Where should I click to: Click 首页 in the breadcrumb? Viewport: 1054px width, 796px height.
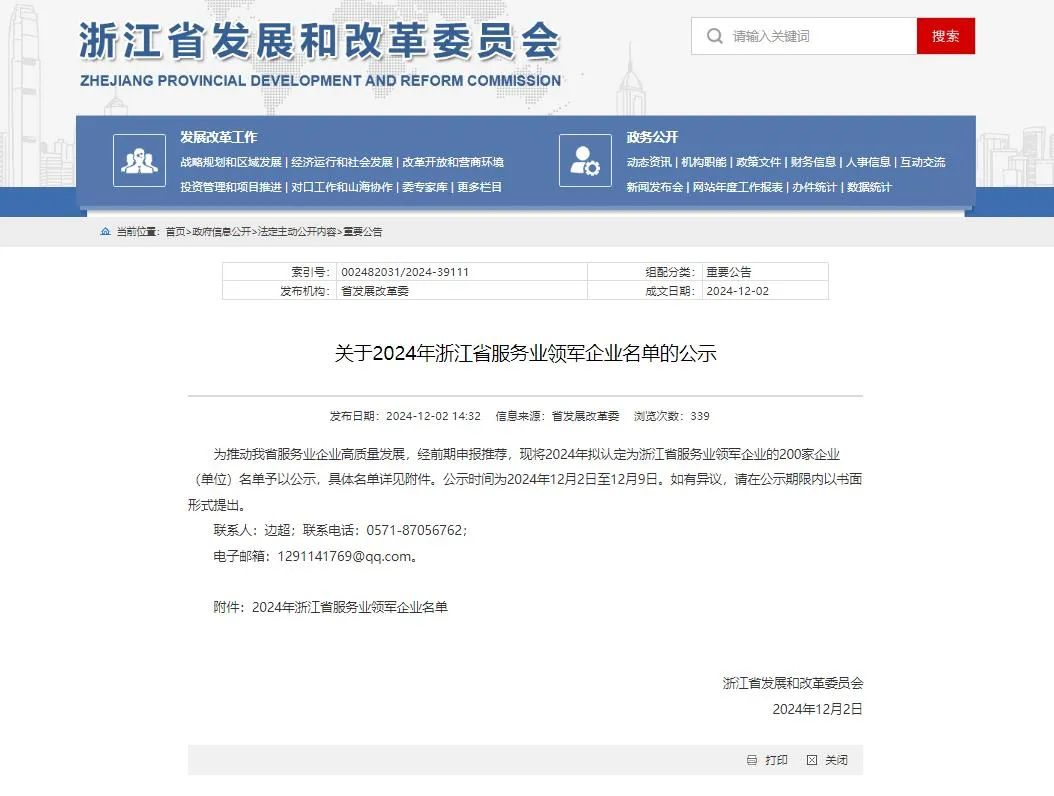[x=175, y=232]
